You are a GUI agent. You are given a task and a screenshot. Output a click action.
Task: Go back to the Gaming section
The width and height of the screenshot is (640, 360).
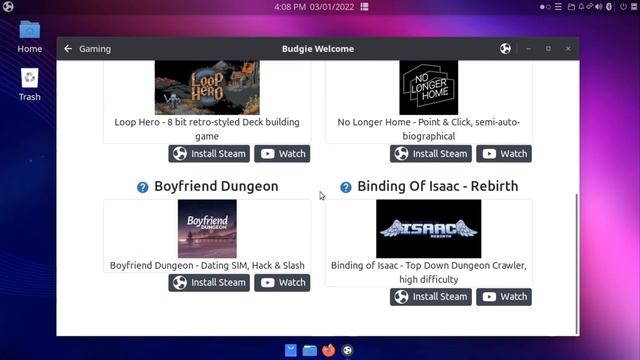[68, 49]
